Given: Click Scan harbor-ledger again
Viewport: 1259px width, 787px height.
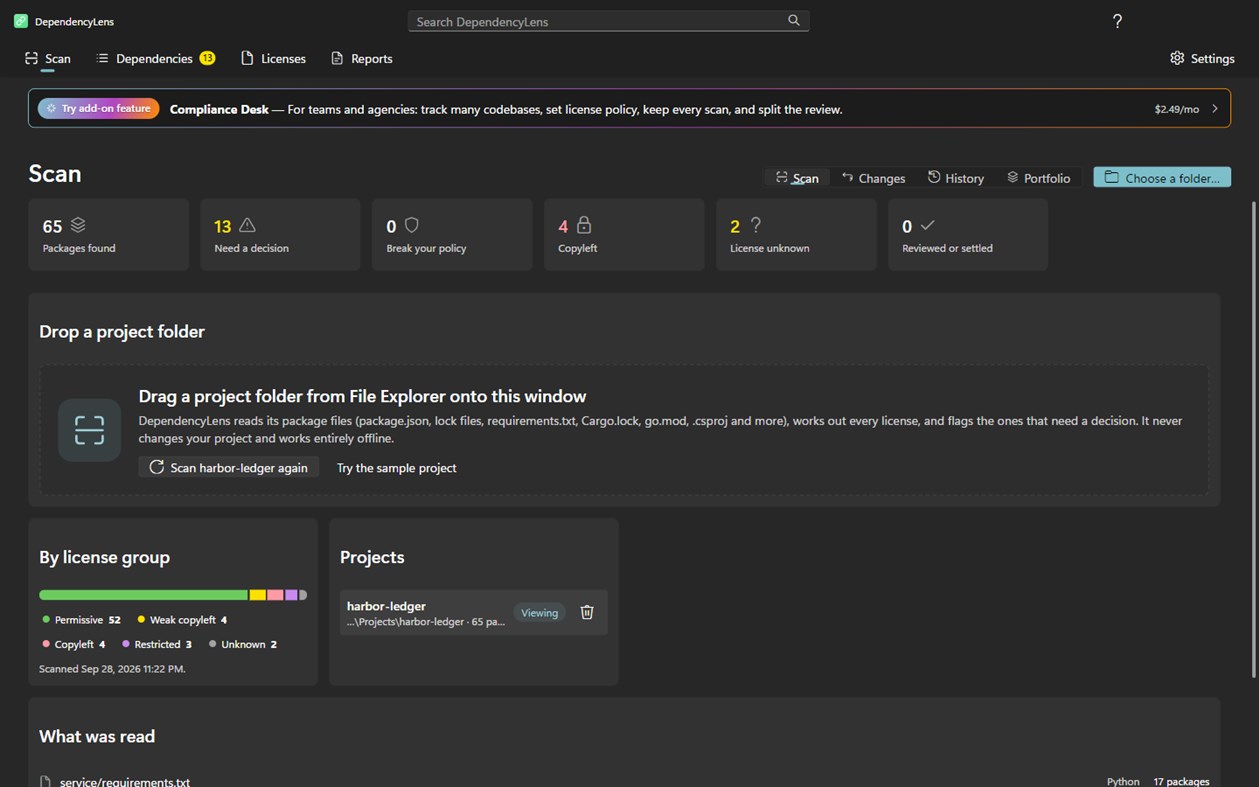Looking at the screenshot, I should 229,467.
